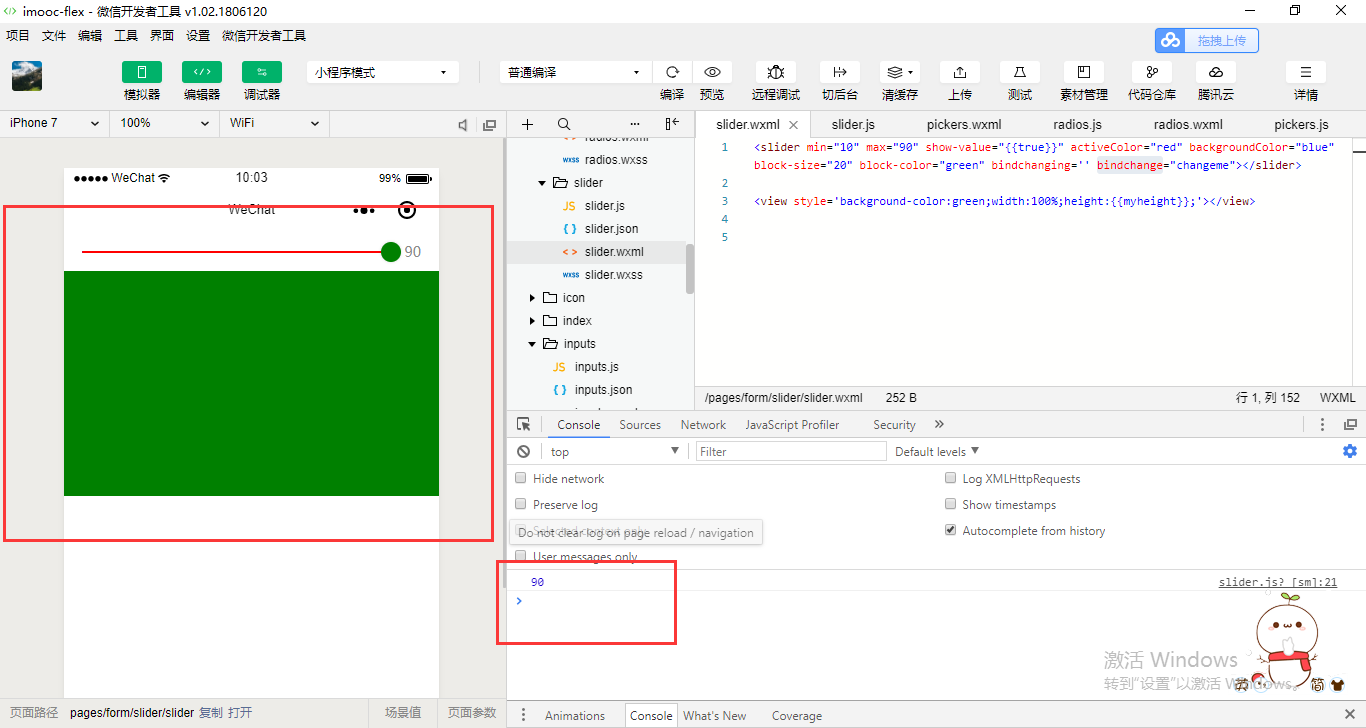Screen dimensions: 1366x728
Task: Open the 工具 menu
Action: (126, 35)
